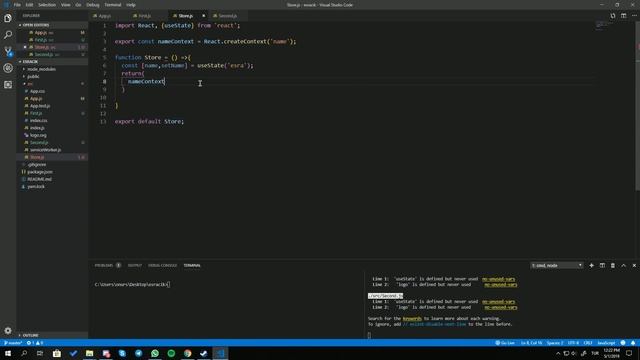Click the keywords link in terminal output
This screenshot has height=360, width=640.
(x=412, y=318)
